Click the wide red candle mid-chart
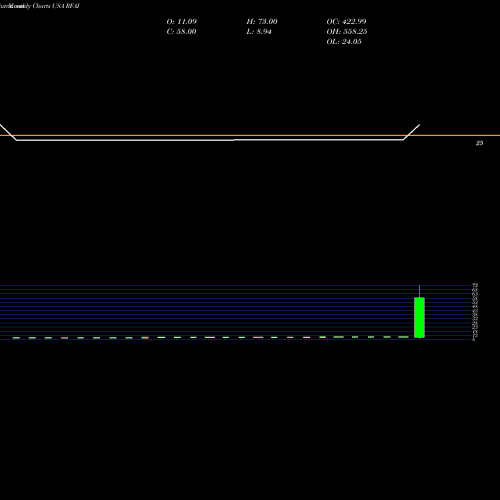500x500 pixels. pyautogui.click(x=258, y=338)
